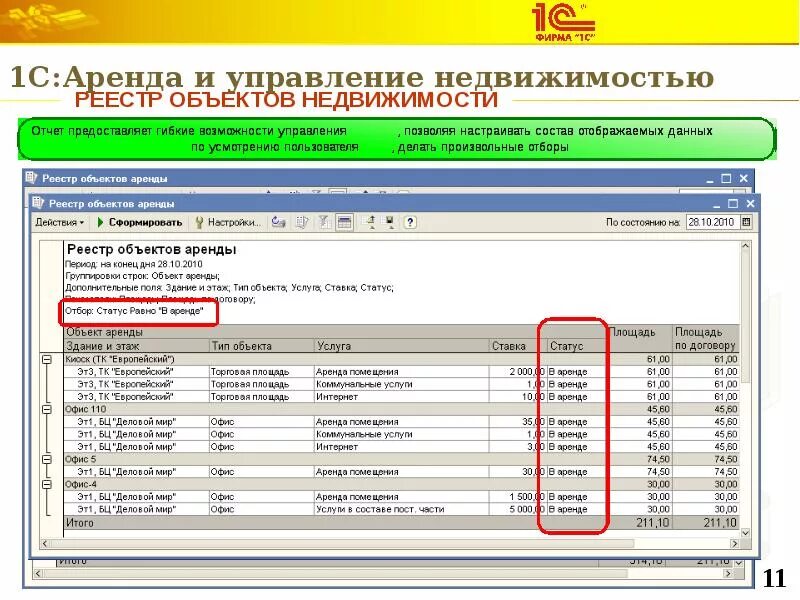Screen dimensions: 800x600
Task: Click Период: на конец дня 28.10.2010 line
Action: [x=134, y=264]
